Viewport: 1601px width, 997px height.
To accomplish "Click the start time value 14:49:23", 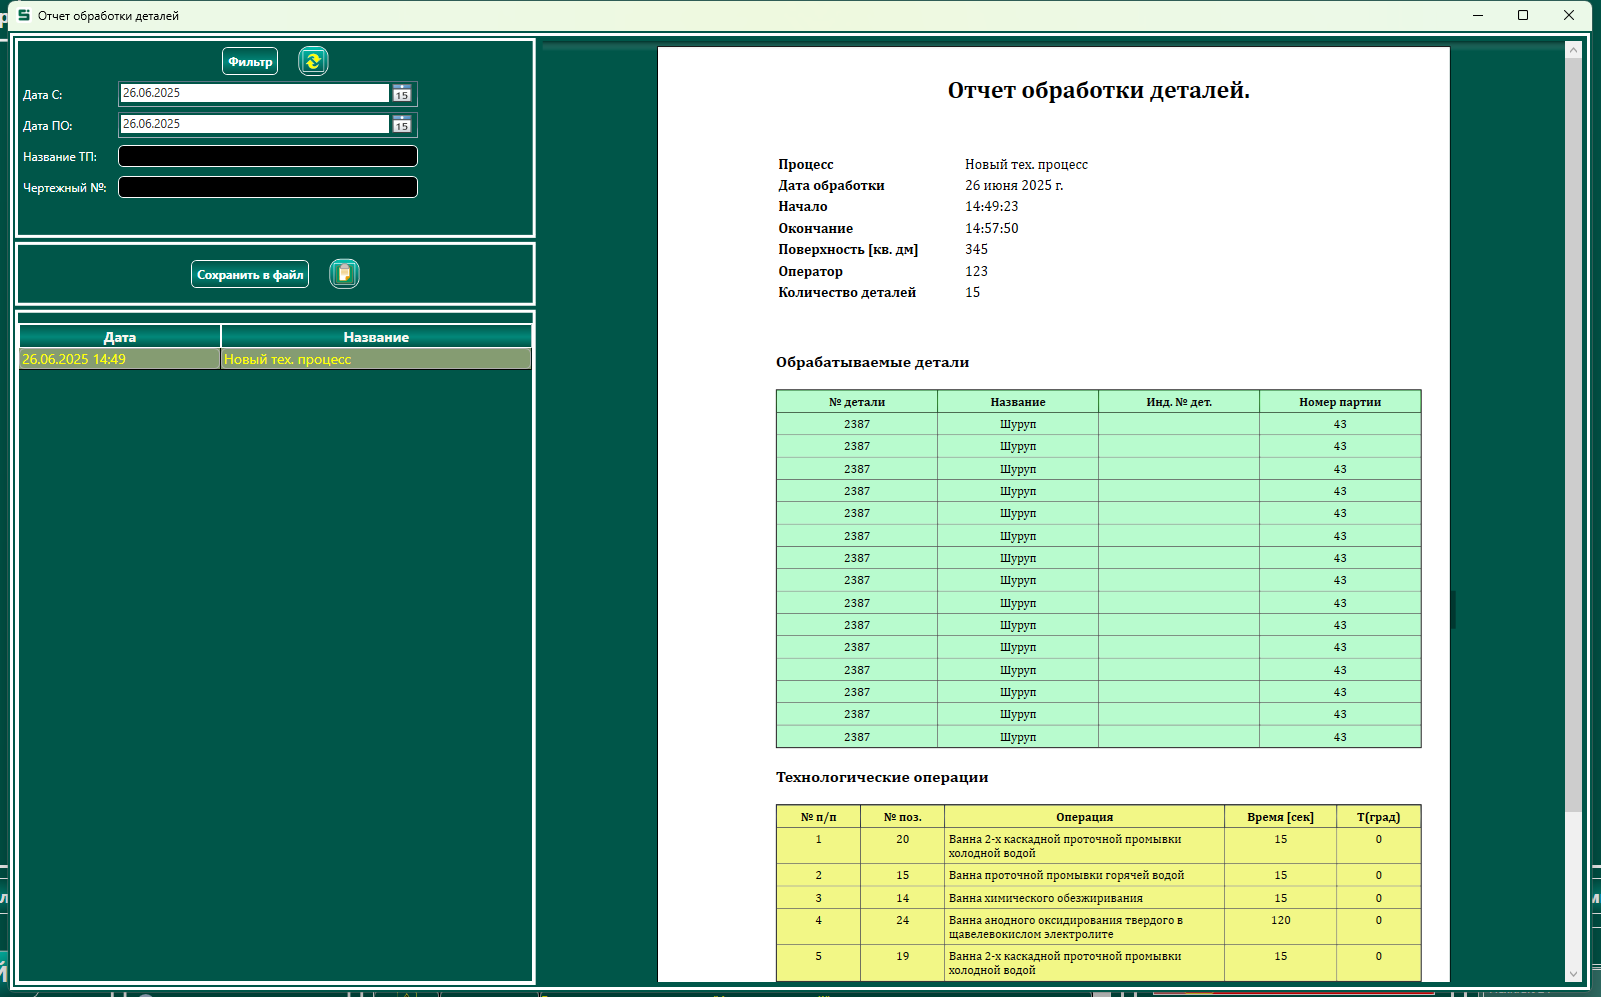I will (991, 207).
